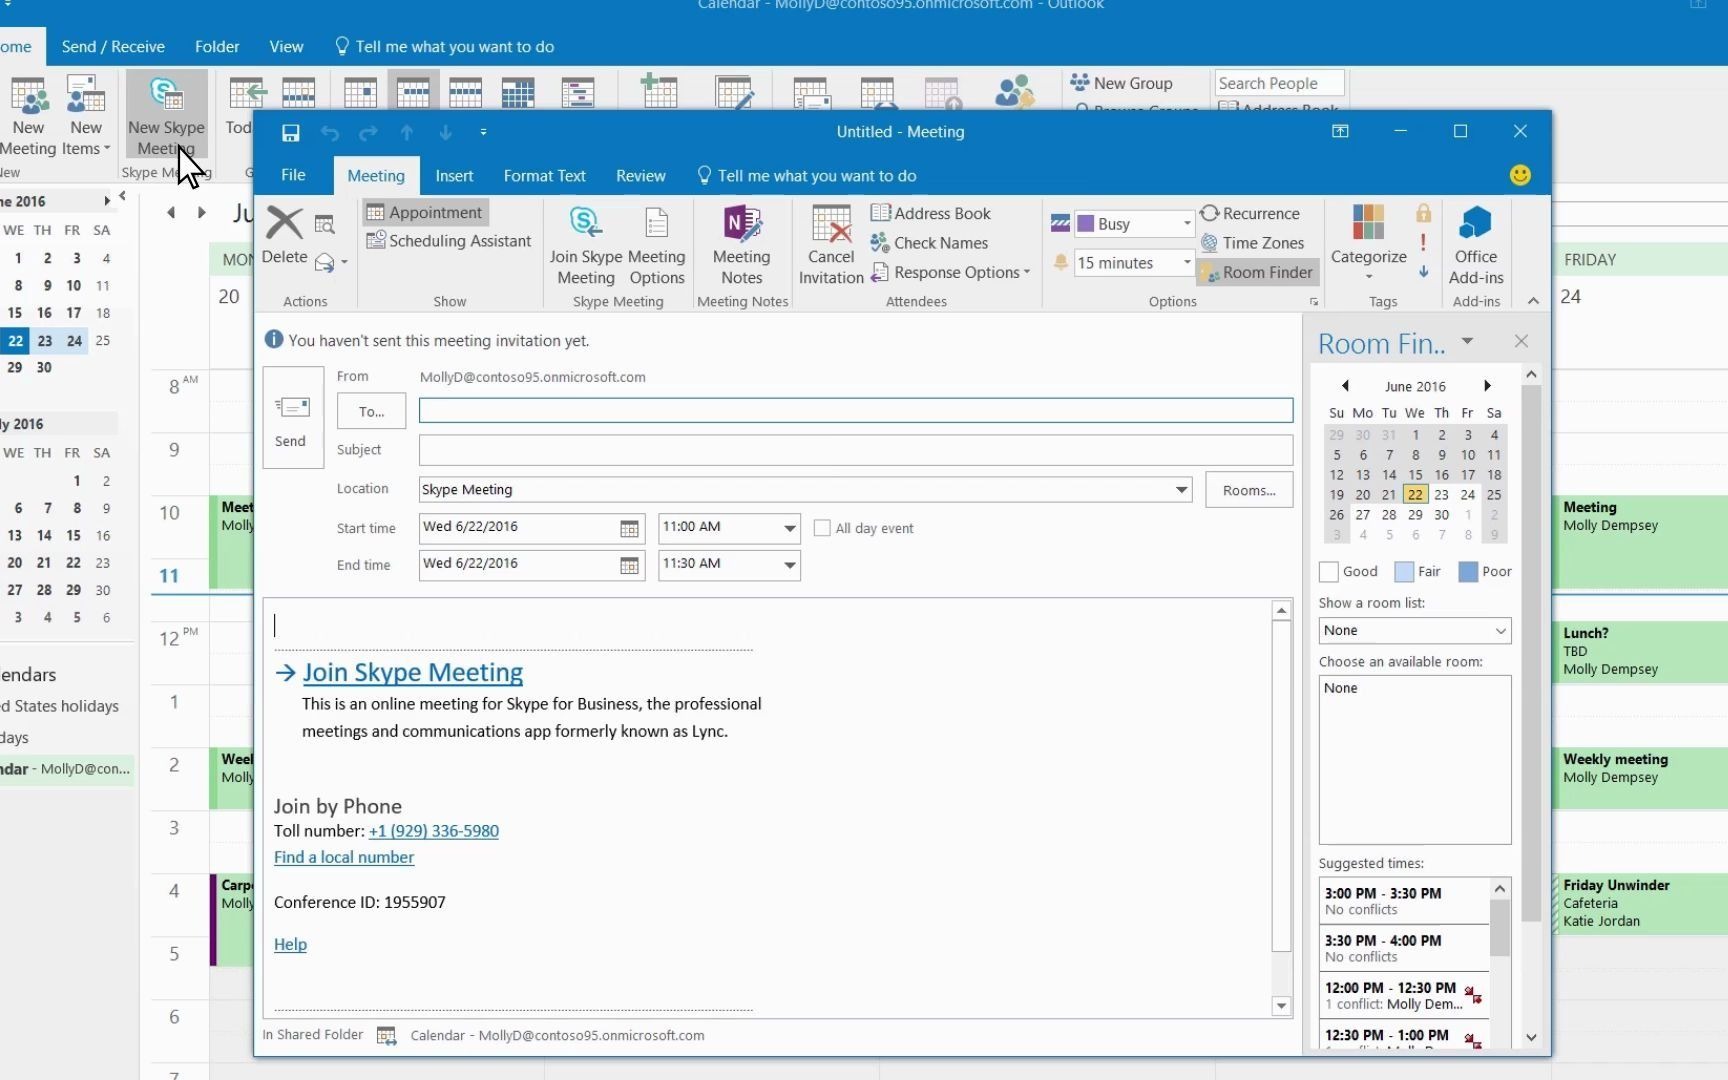Open the File tab in meeting window
1728x1080 pixels.
point(293,175)
